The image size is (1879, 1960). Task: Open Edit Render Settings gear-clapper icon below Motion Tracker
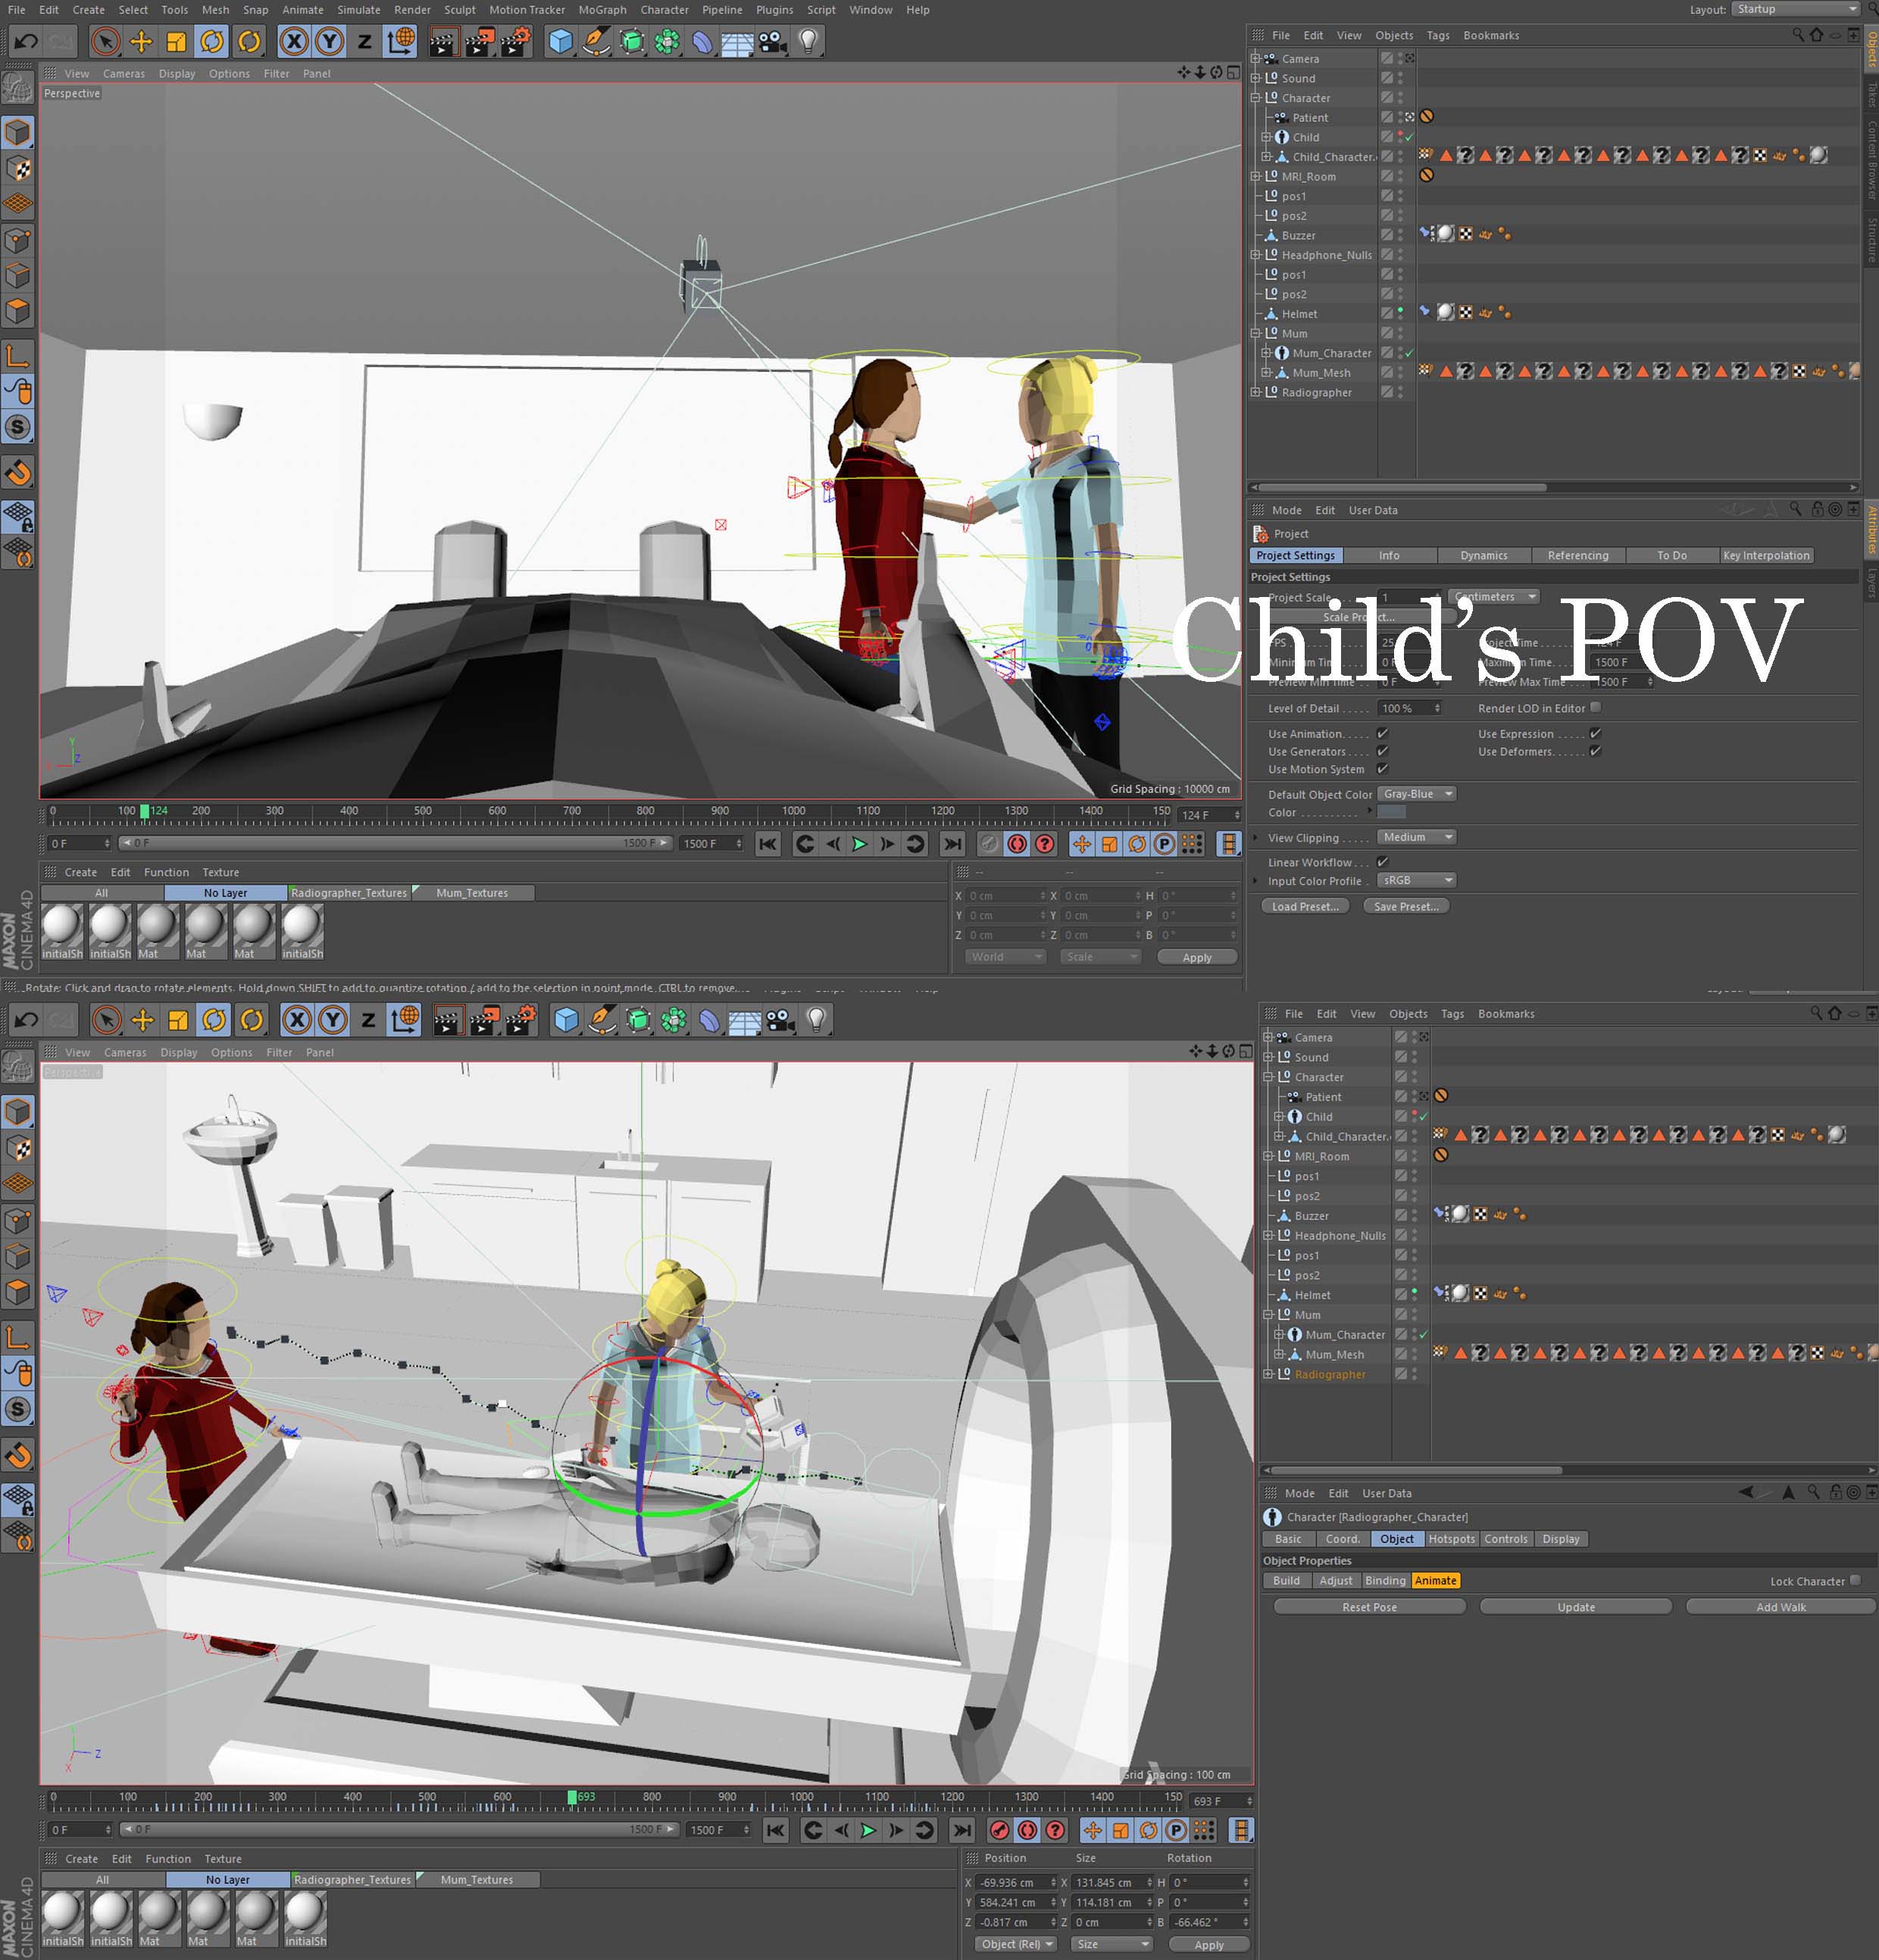516,41
